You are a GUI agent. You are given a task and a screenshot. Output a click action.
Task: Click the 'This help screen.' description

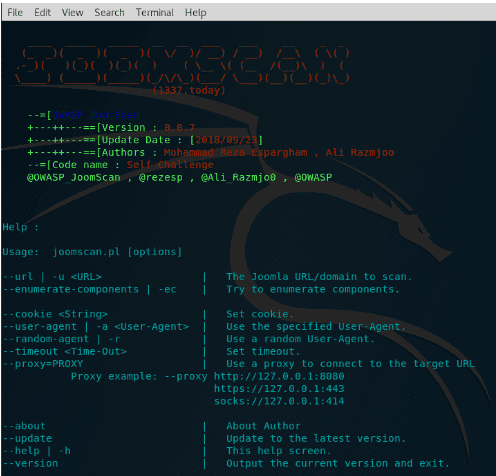pyautogui.click(x=278, y=451)
